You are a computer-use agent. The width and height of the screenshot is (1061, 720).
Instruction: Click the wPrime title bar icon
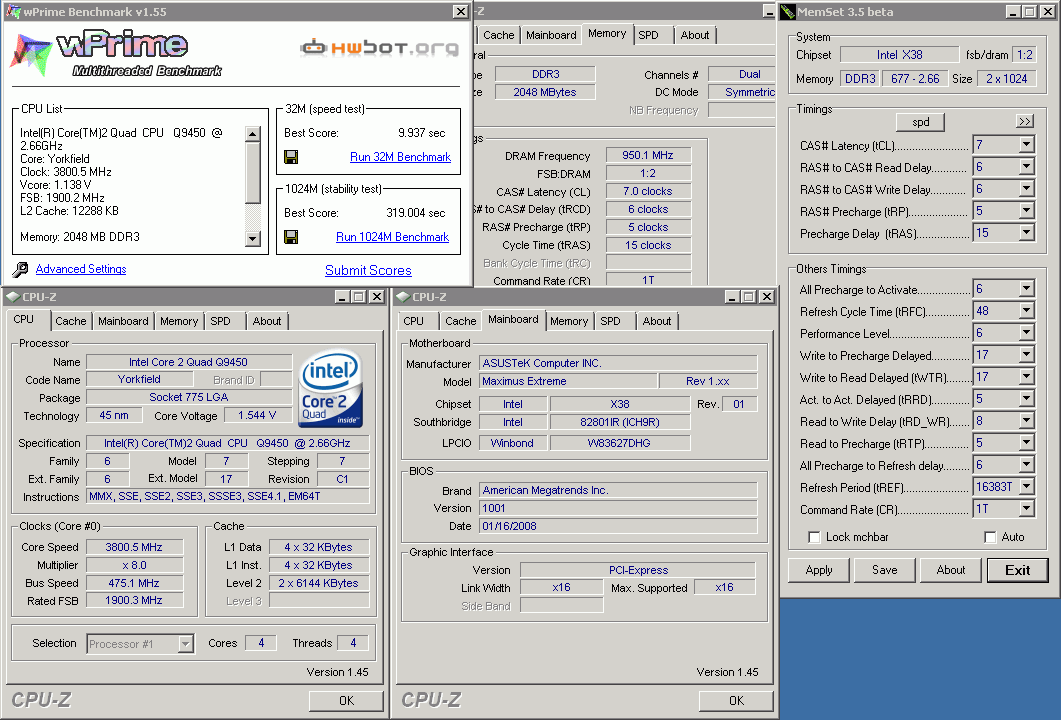(13, 12)
